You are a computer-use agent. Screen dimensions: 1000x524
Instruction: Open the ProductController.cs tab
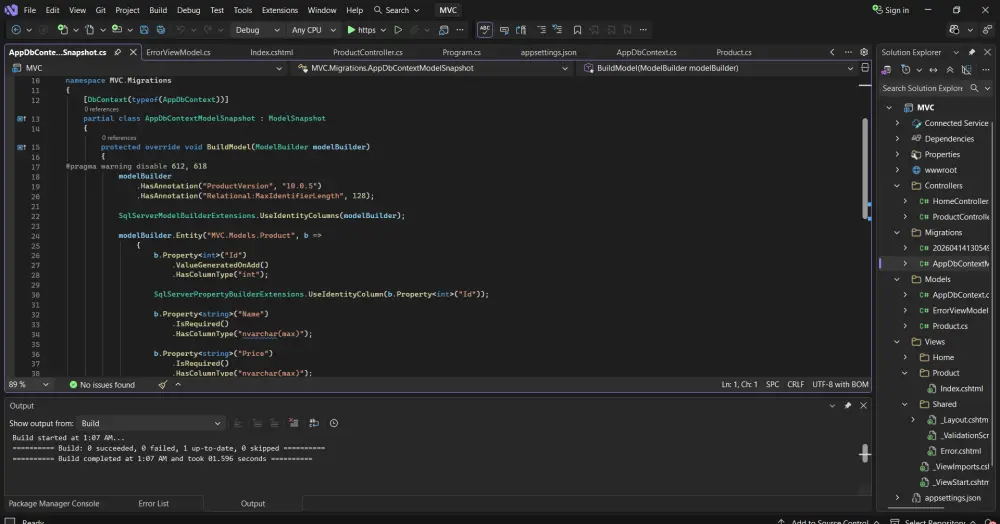(x=367, y=52)
